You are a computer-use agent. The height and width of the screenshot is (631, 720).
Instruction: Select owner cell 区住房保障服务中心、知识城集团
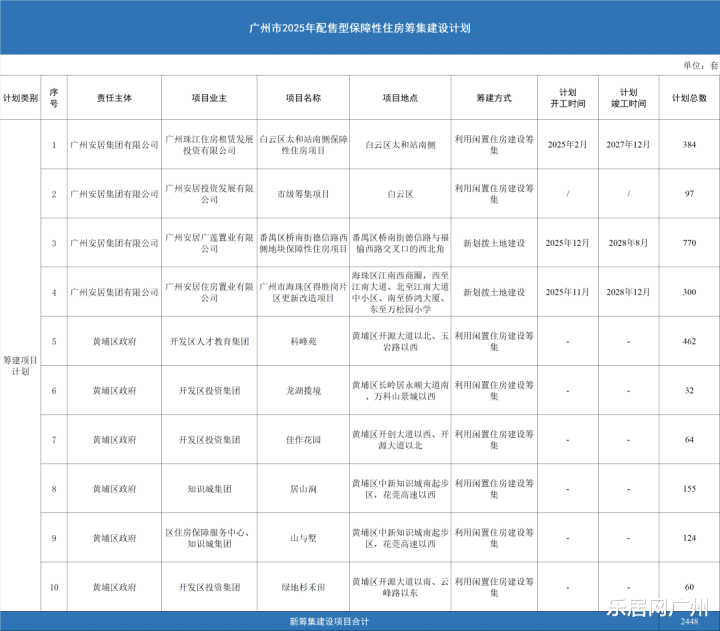(x=209, y=538)
